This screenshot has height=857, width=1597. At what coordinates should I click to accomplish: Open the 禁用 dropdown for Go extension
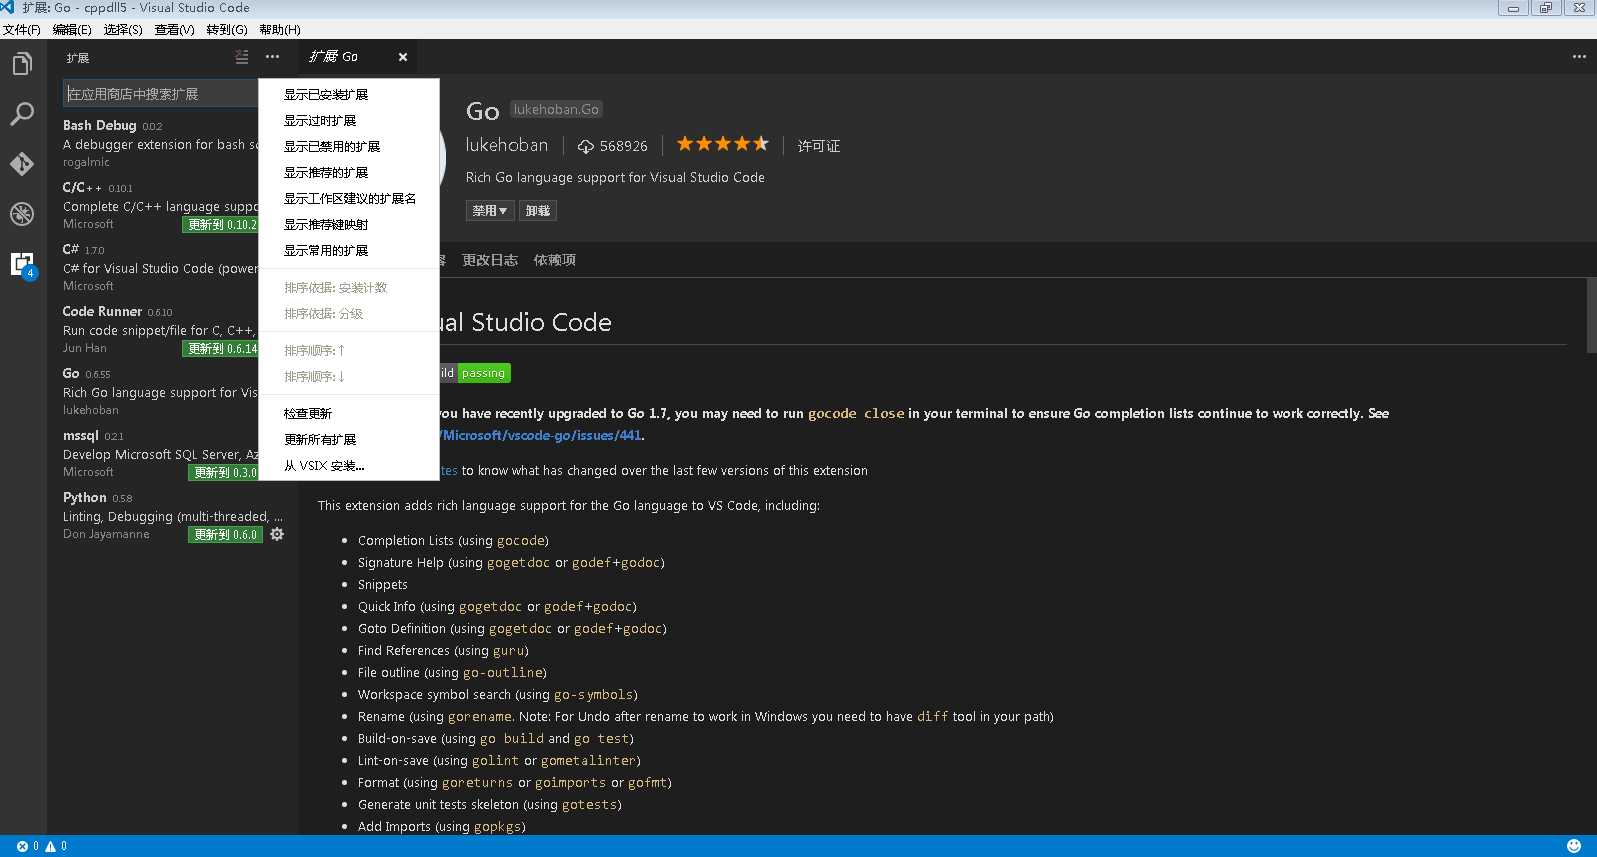490,211
